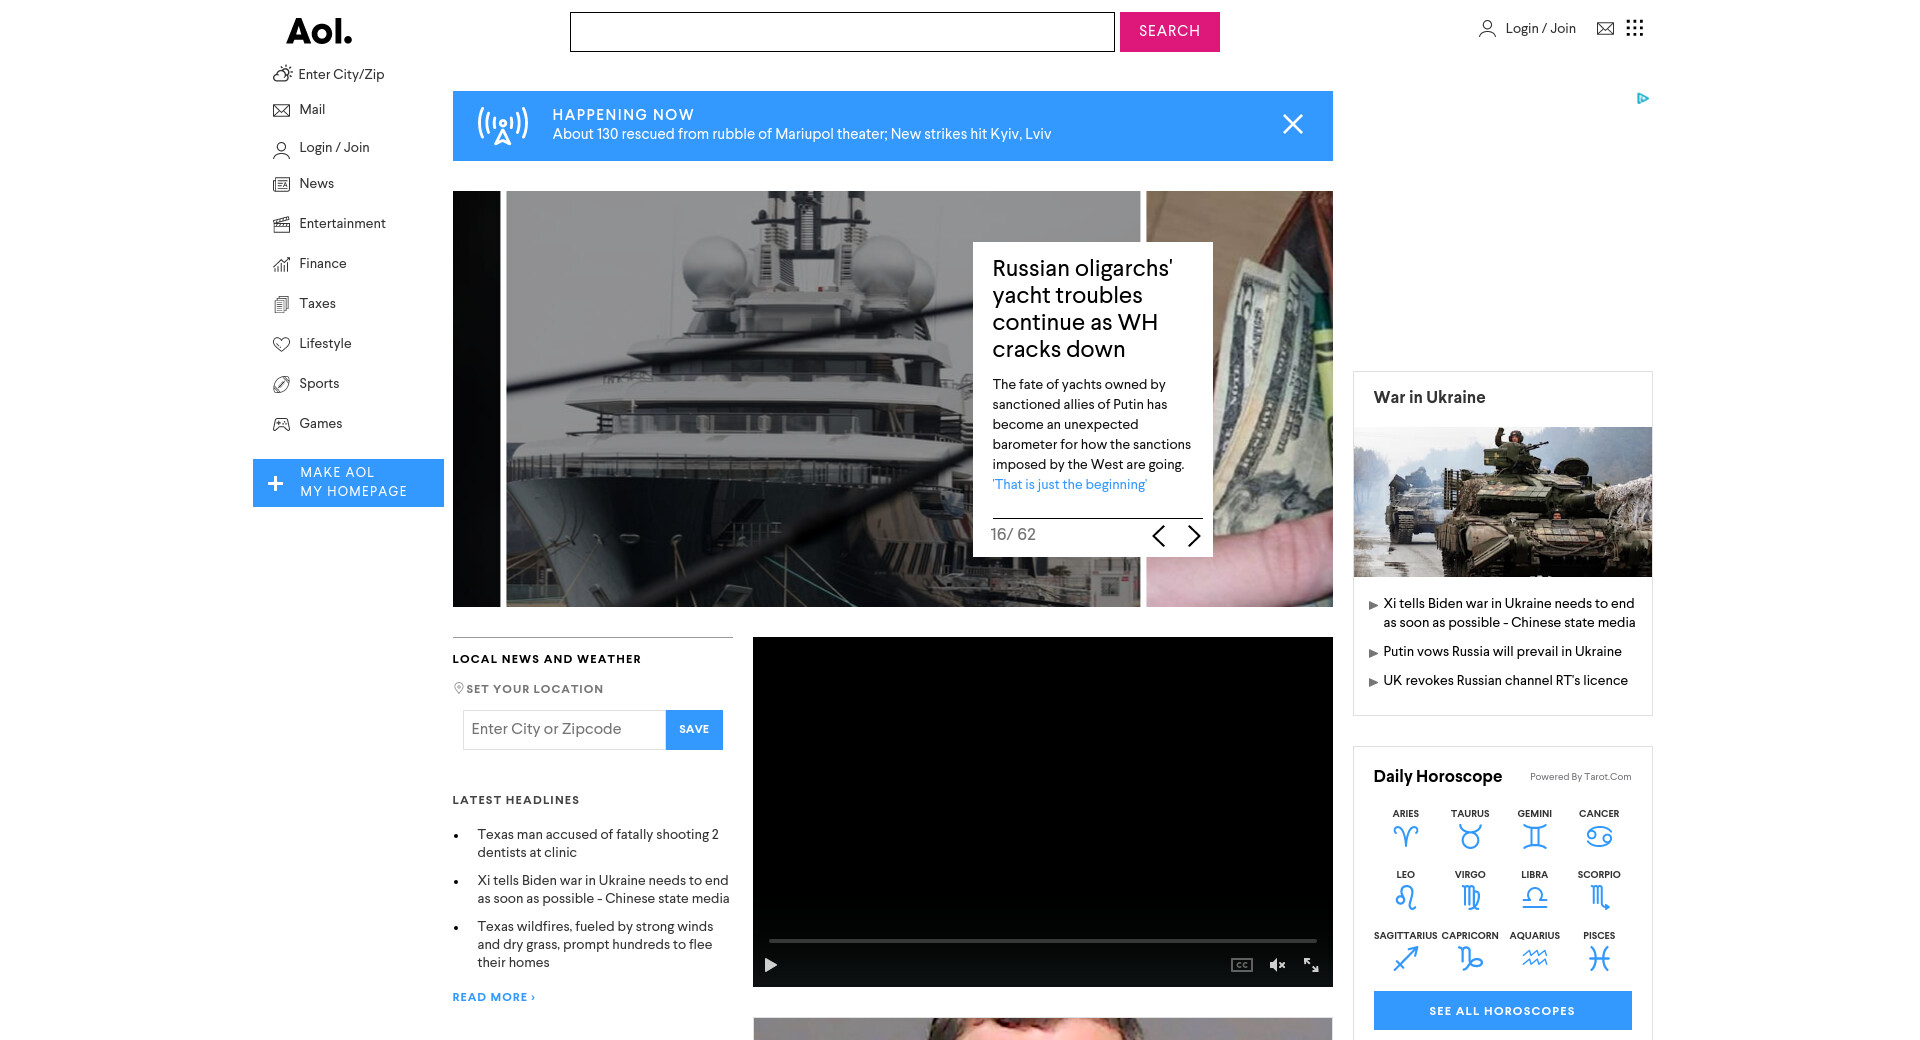This screenshot has width=1920, height=1040.
Task: Select the Aries horoscope sign
Action: (1406, 829)
